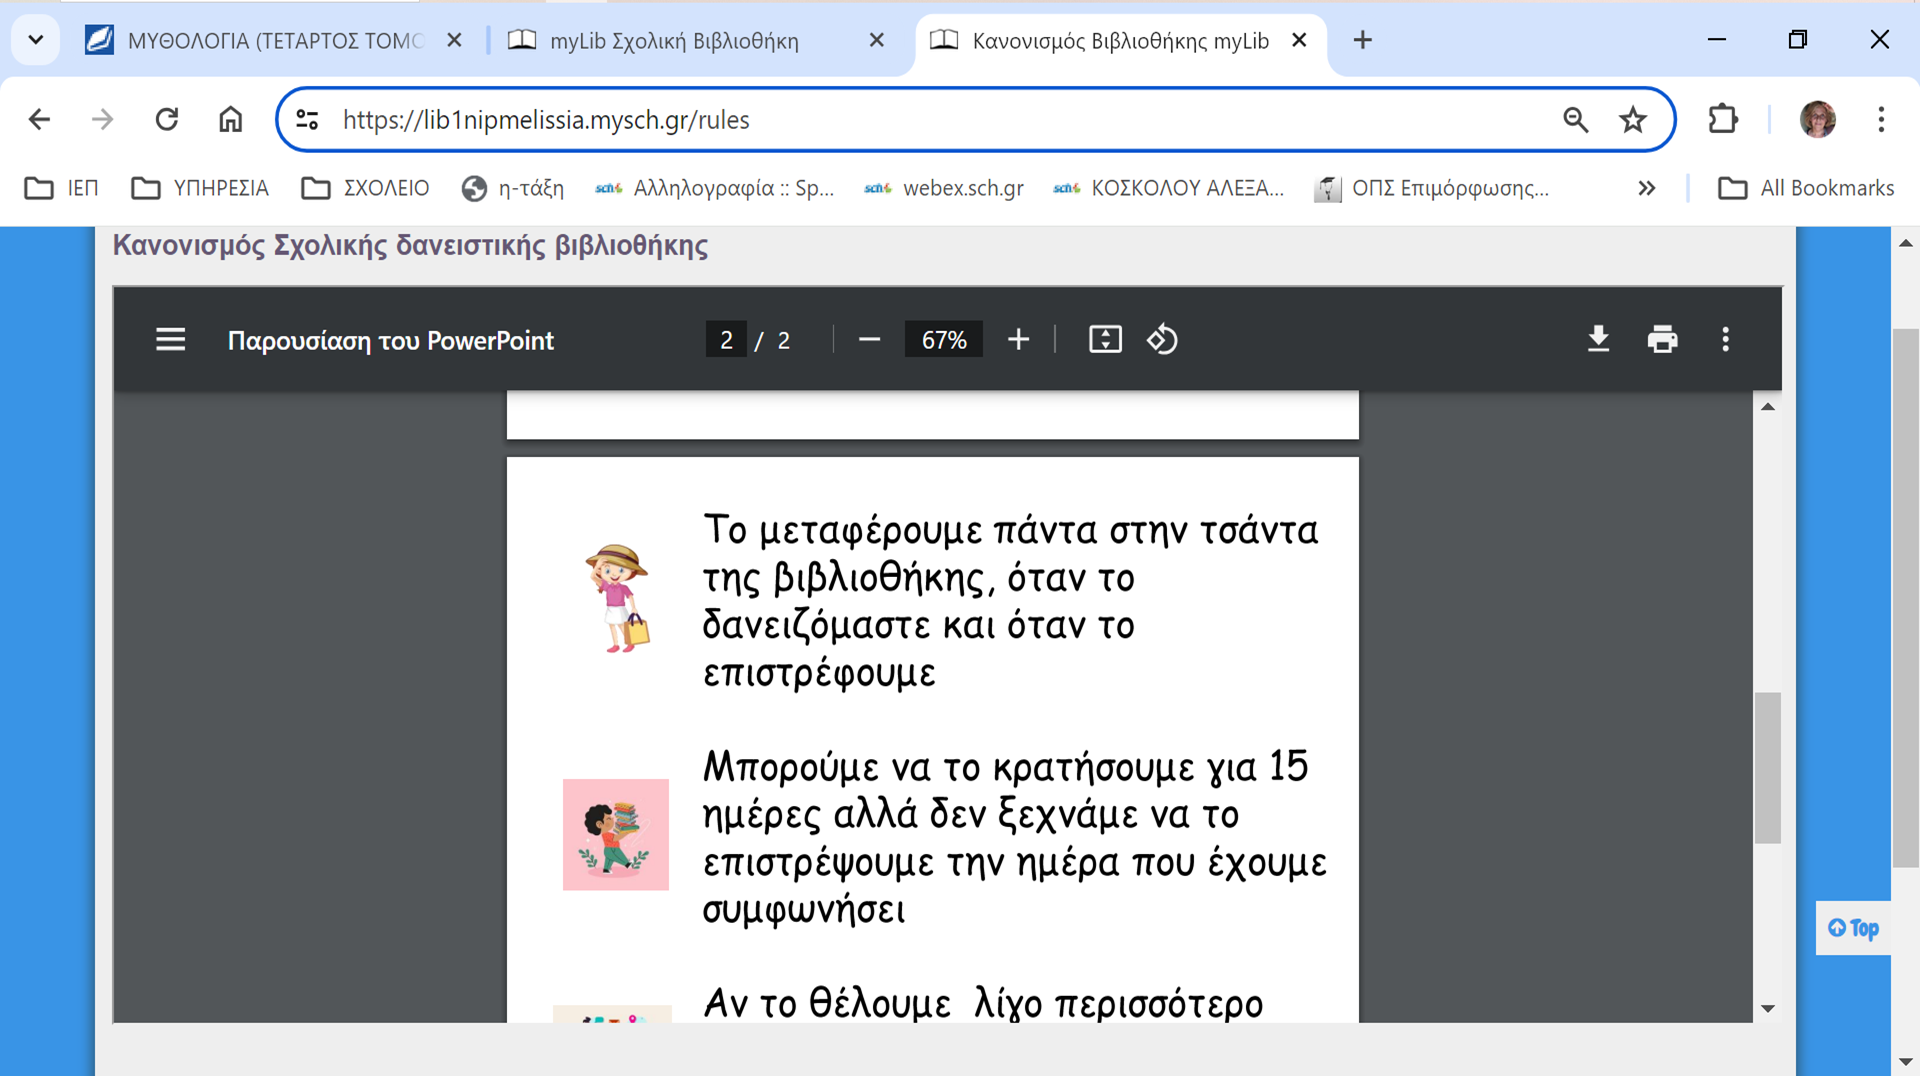
Task: Open the browser extensions menu
Action: tap(1723, 120)
